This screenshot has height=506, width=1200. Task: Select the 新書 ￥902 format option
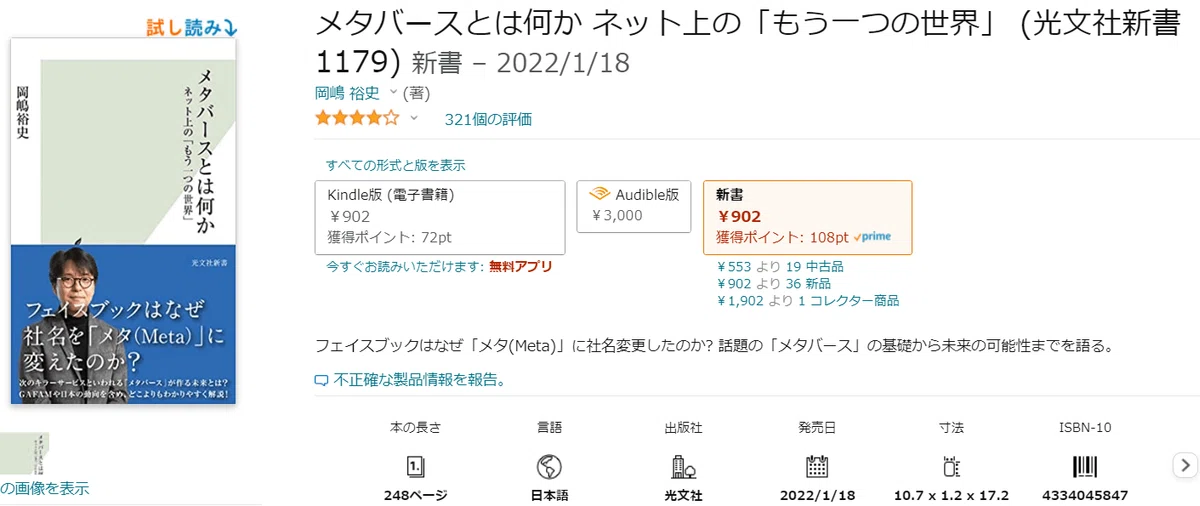pyautogui.click(x=808, y=218)
